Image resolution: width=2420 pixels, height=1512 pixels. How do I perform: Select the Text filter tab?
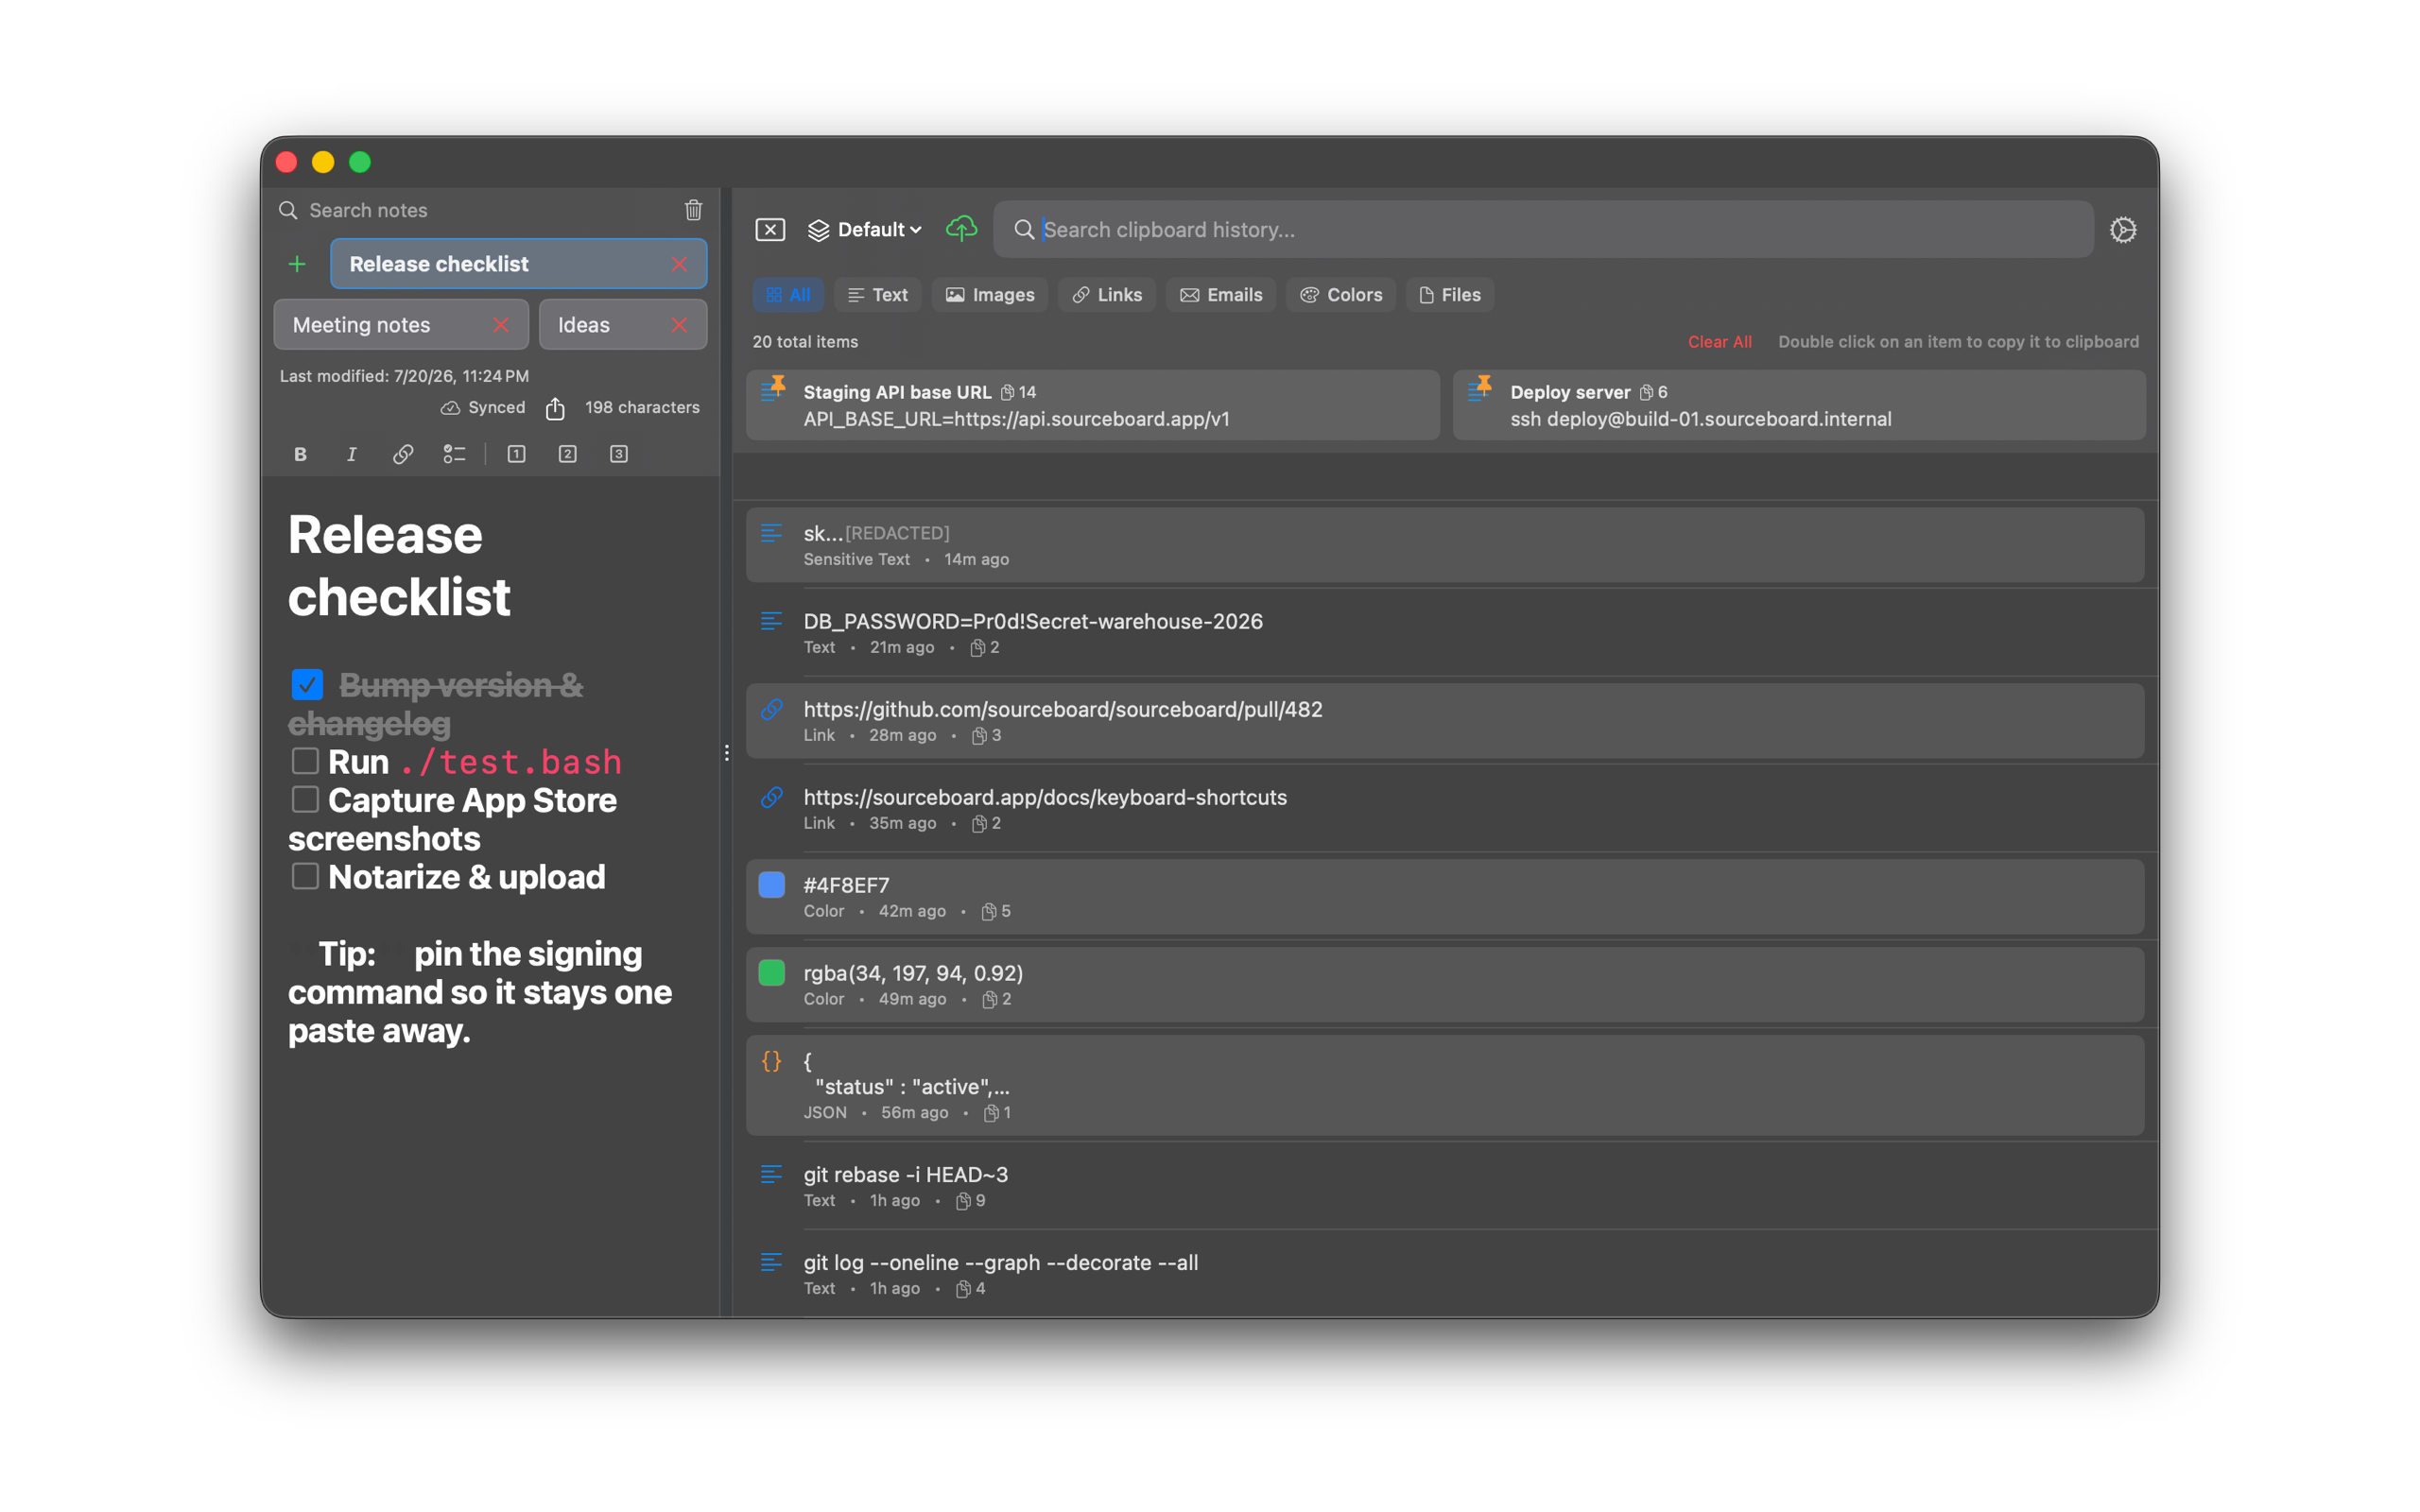[x=877, y=295]
